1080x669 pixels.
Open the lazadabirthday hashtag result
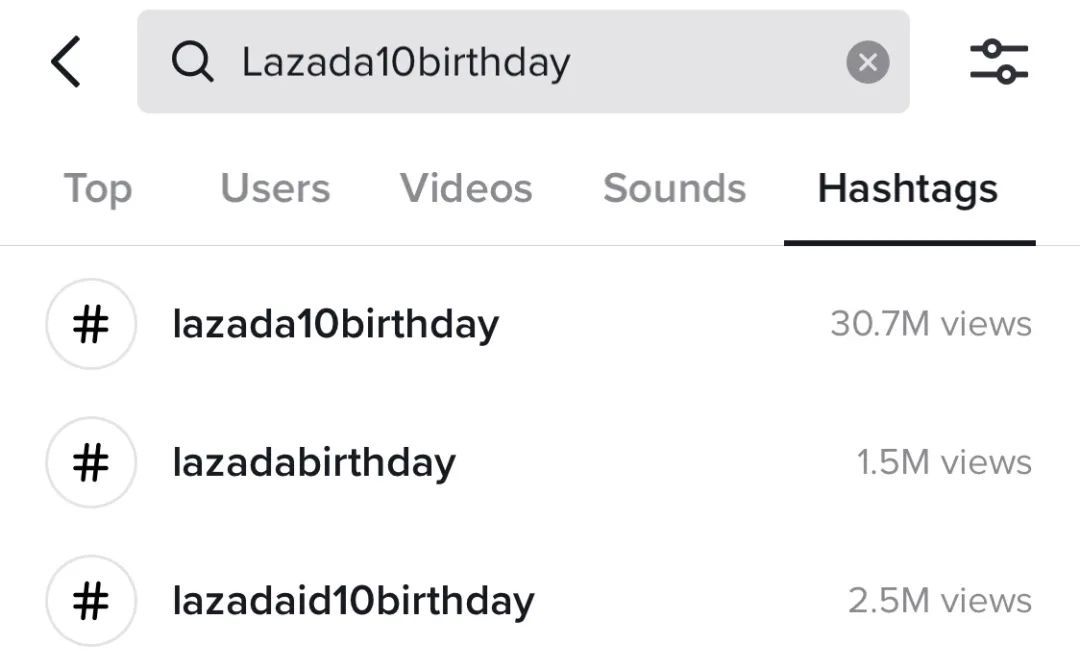pos(314,462)
